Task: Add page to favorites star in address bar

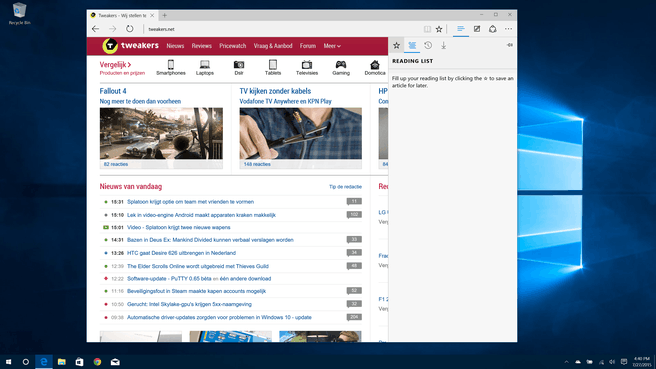Action: pos(439,29)
